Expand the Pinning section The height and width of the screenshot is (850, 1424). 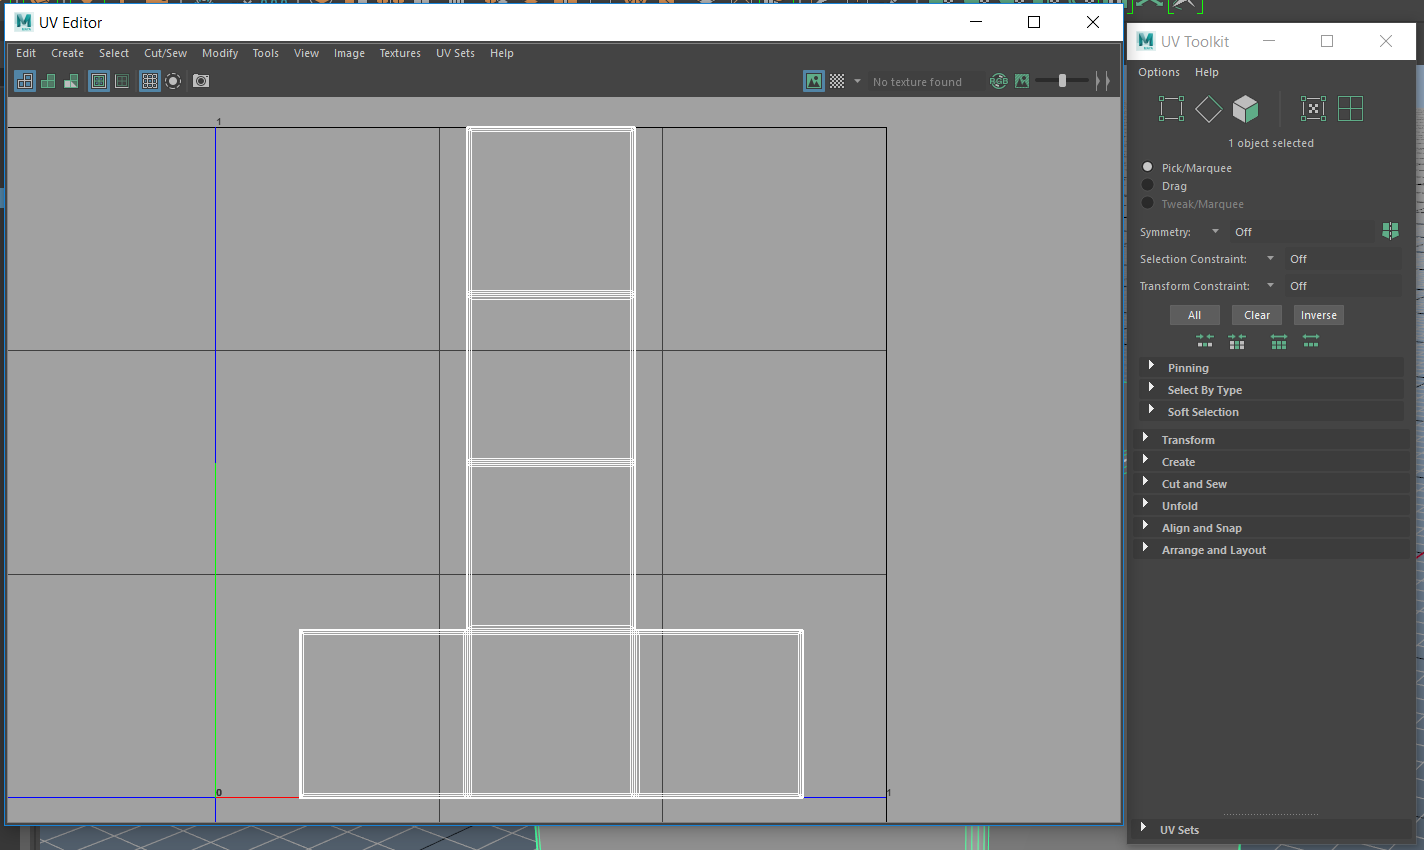(1271, 367)
